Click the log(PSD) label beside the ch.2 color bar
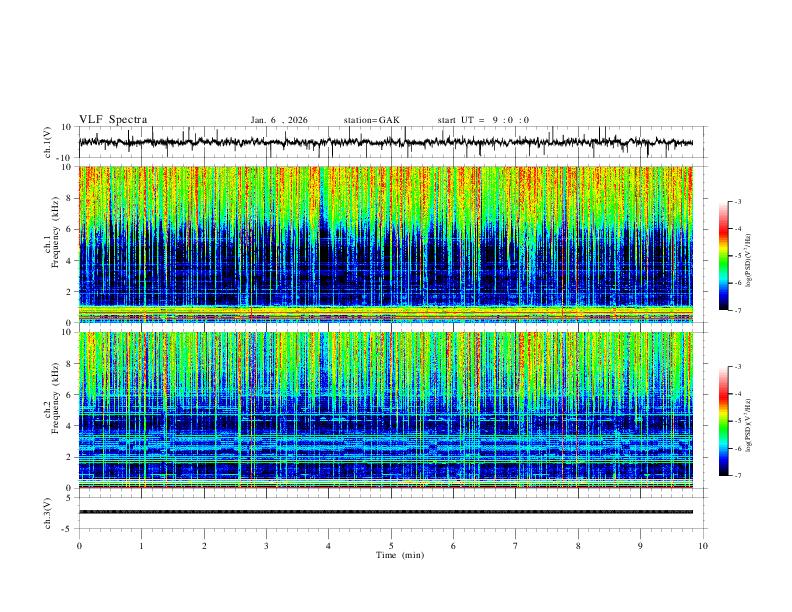This screenshot has width=792, height=612. (x=749, y=425)
